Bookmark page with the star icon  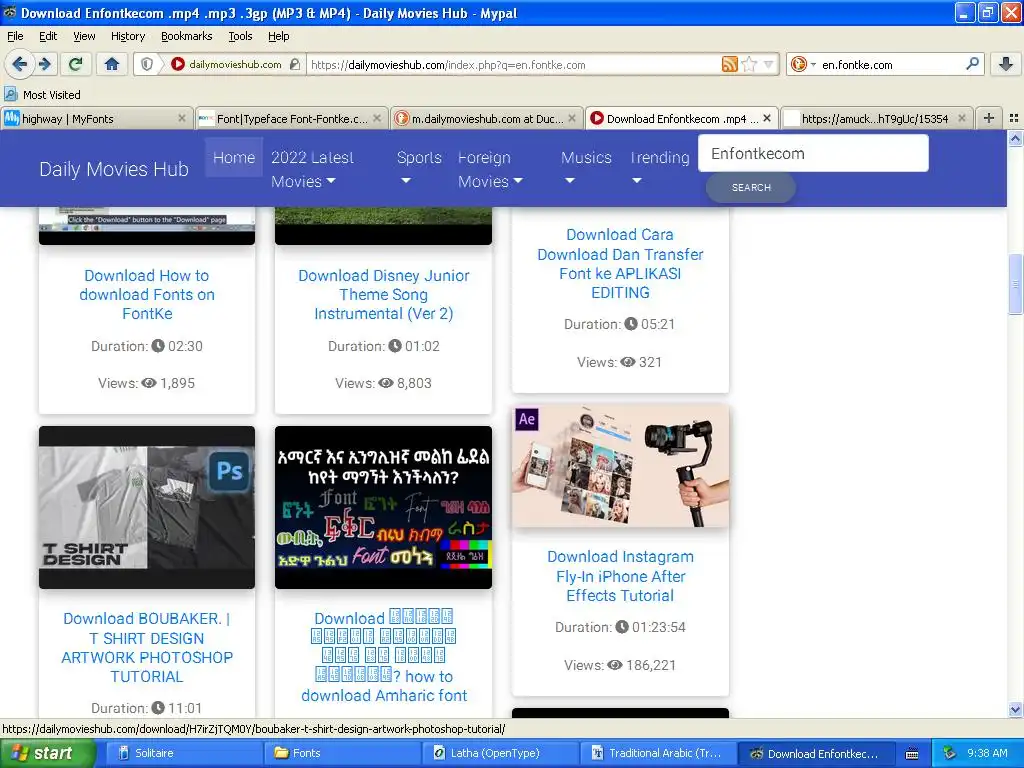(x=750, y=64)
